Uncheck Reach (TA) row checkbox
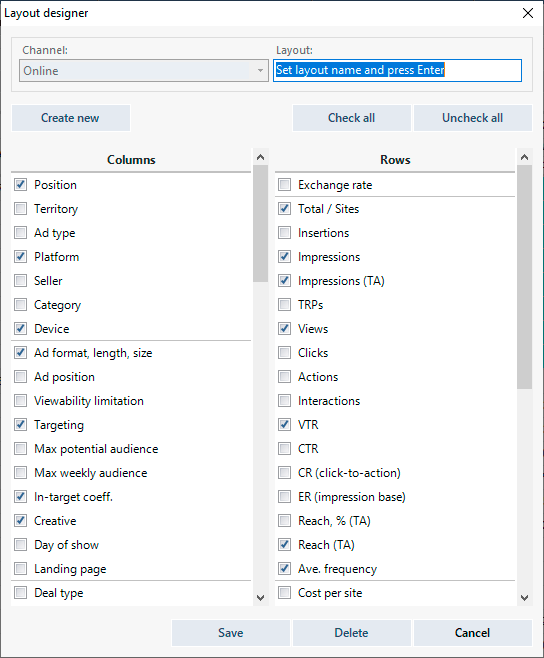The height and width of the screenshot is (658, 544). 285,545
